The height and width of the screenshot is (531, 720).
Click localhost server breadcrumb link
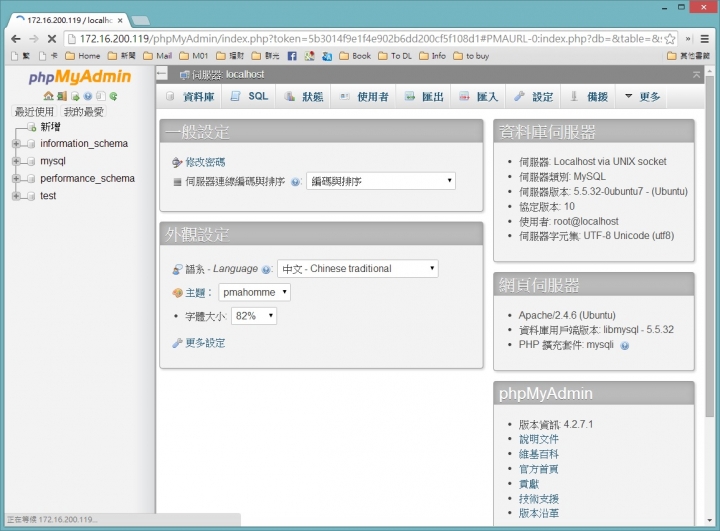(x=228, y=74)
